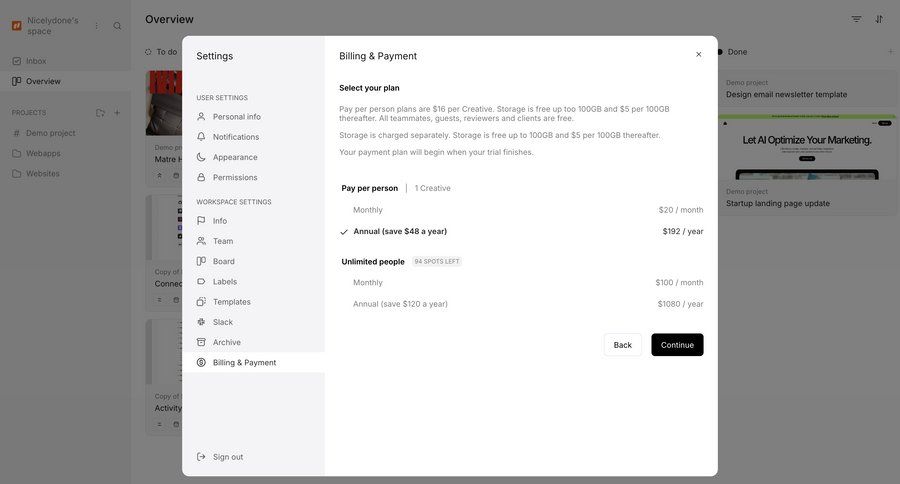The height and width of the screenshot is (484, 900).
Task: Choose Annual unlimited people plan
Action: coord(400,304)
